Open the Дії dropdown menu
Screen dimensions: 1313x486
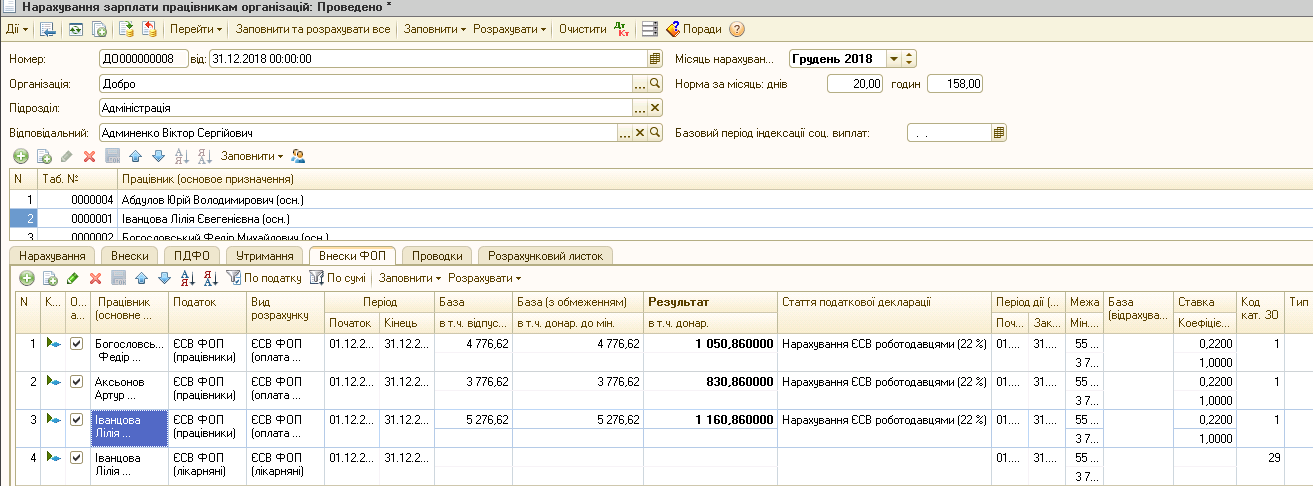(17, 29)
